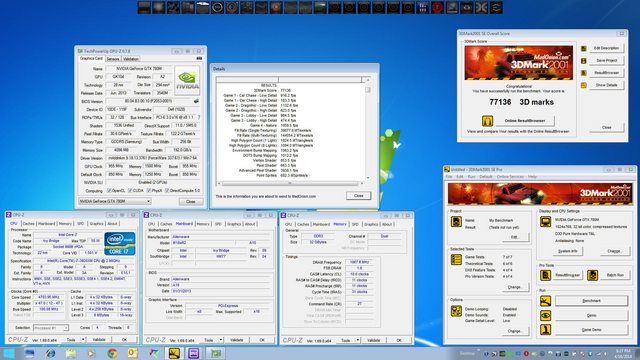Viewport: 640px width, 360px height.
Task: Click the Benchmark button in 3DMark2001
Action: point(591,301)
